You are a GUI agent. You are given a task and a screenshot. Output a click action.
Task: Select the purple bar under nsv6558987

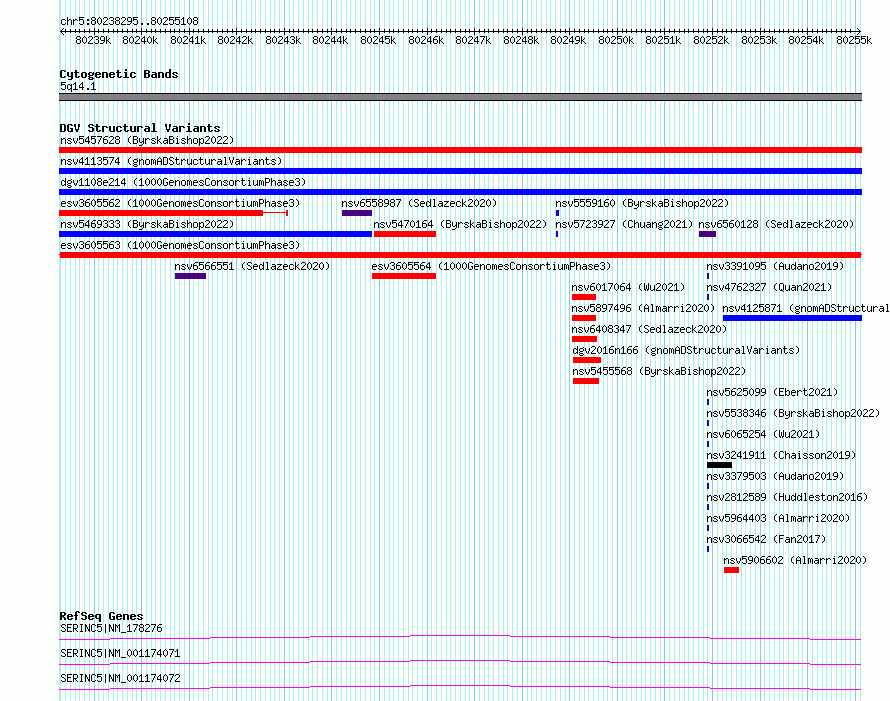click(x=357, y=213)
